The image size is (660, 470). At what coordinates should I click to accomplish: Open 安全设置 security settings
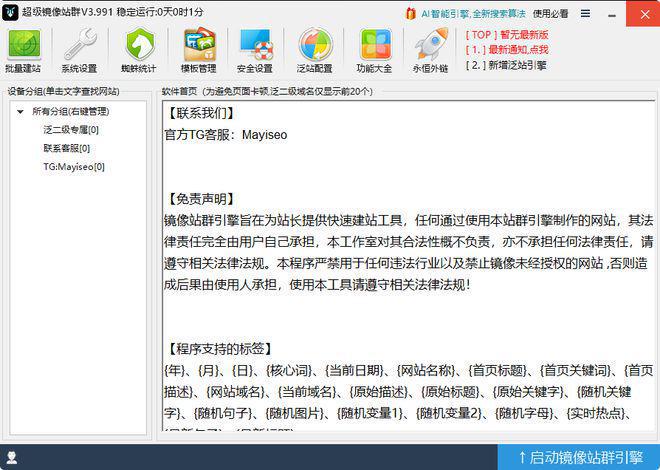255,50
